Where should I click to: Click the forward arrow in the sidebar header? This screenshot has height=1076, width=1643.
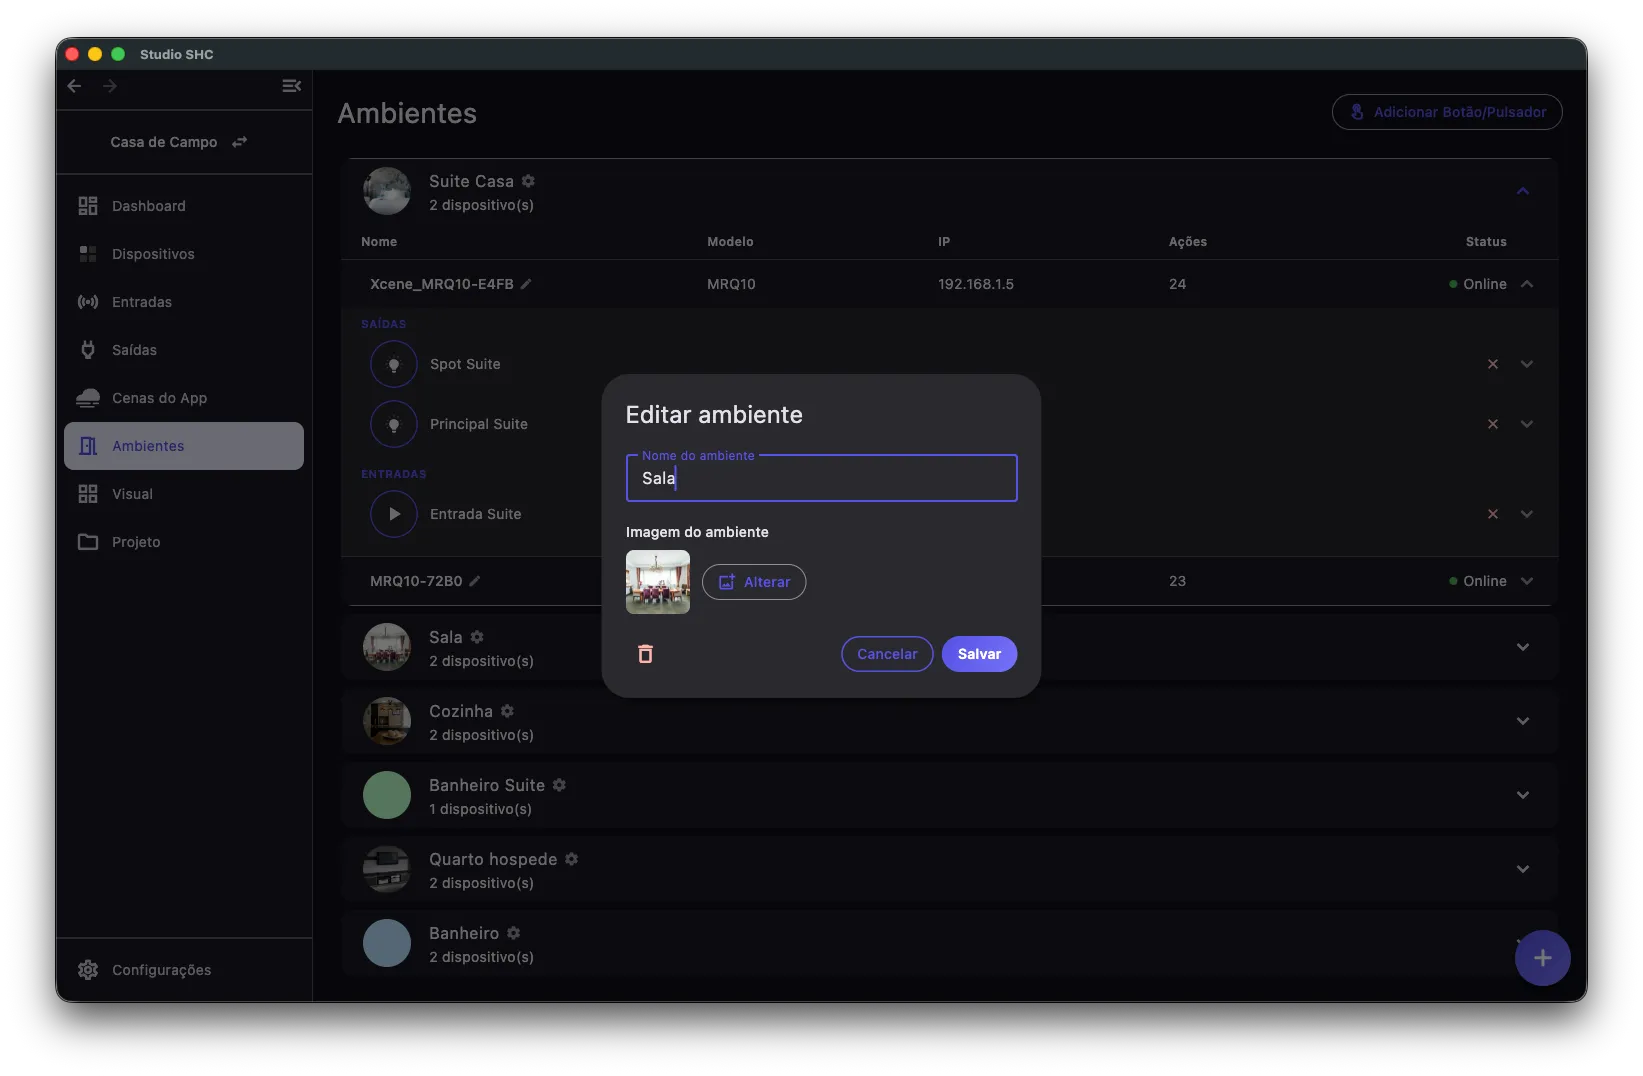[x=110, y=86]
